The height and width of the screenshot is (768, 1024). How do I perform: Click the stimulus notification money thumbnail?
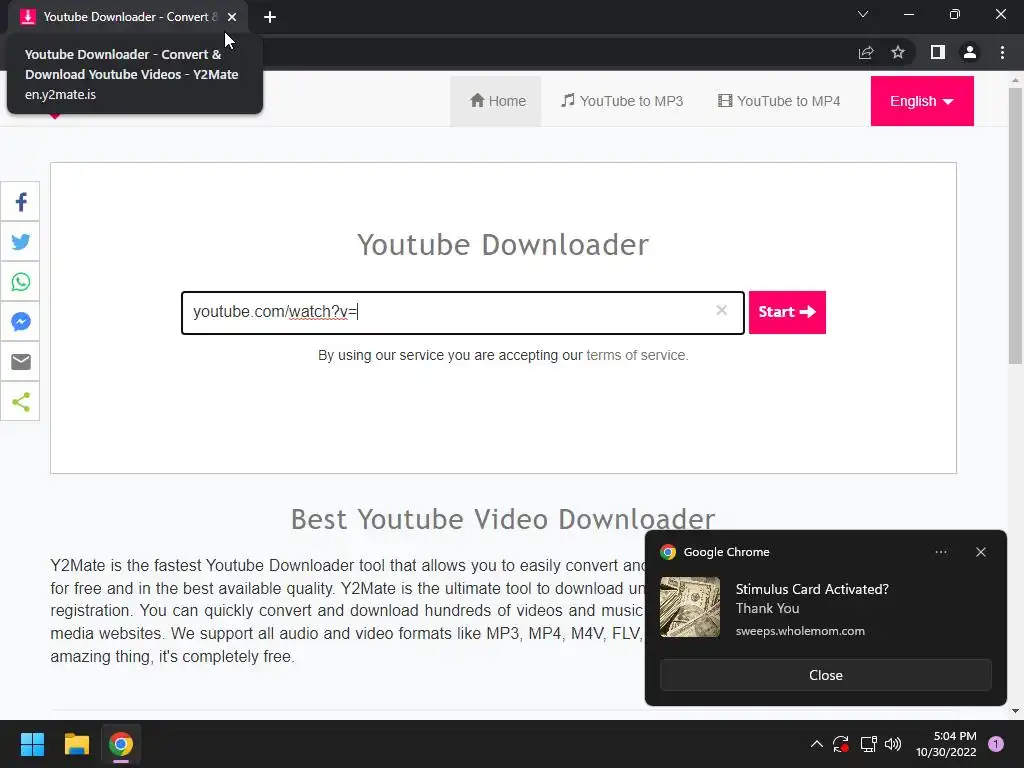pos(690,607)
